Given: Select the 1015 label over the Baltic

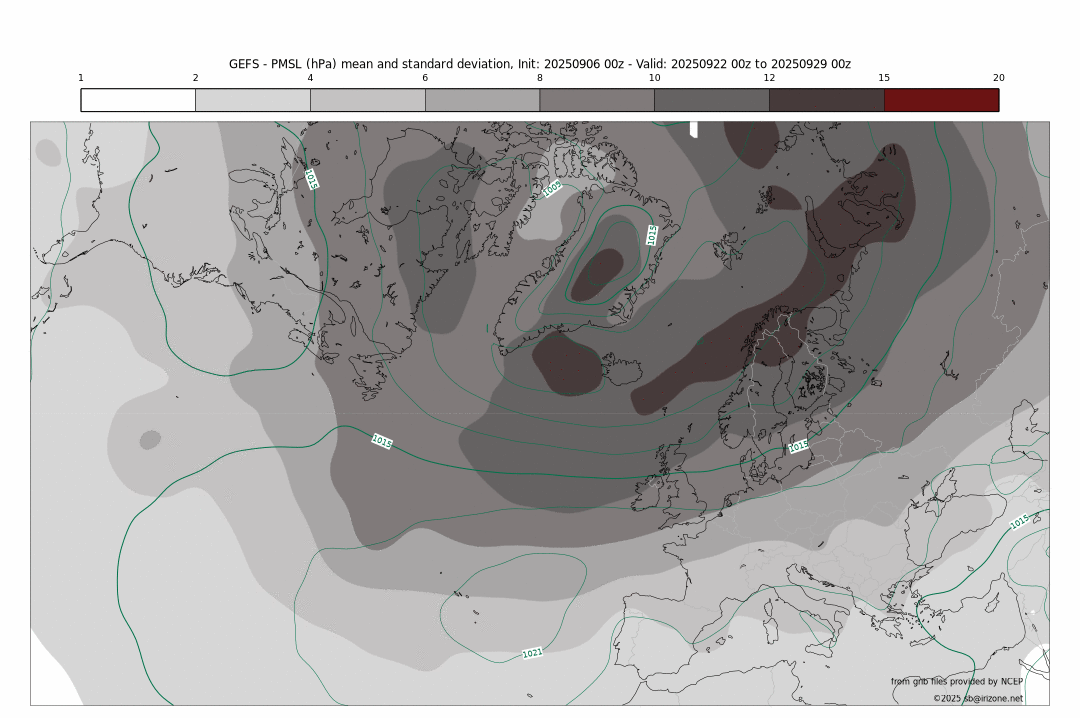Looking at the screenshot, I should [x=798, y=446].
